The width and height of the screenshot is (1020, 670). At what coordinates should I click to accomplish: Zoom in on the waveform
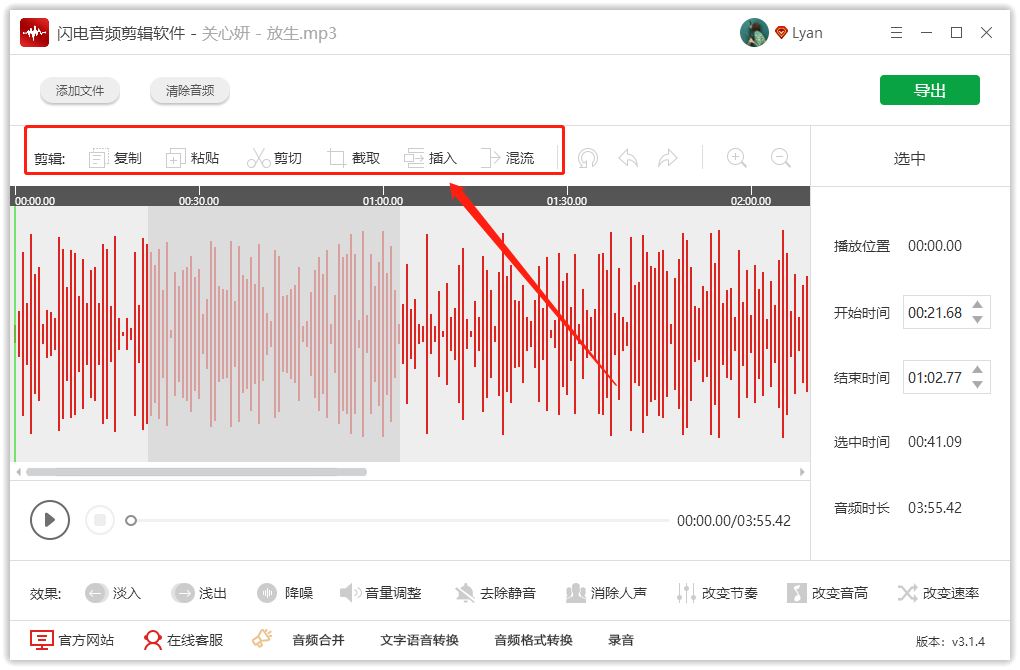click(736, 158)
